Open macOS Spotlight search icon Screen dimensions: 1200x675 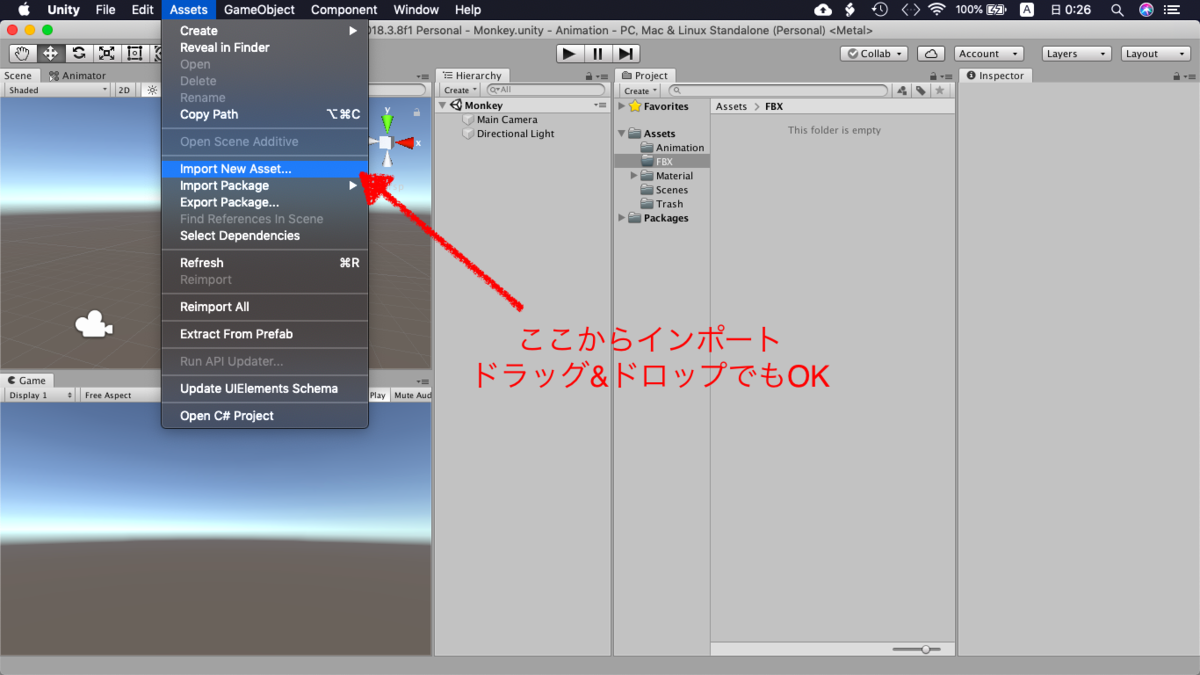[x=1117, y=10]
